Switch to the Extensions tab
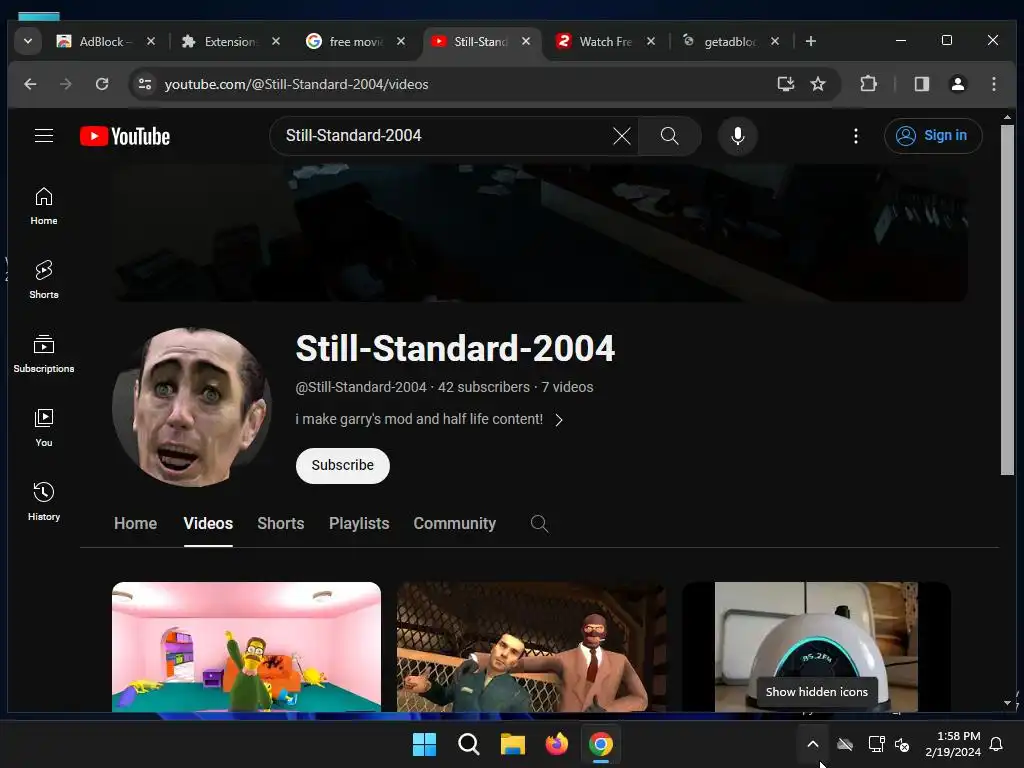This screenshot has height=768, width=1024. click(x=222, y=41)
